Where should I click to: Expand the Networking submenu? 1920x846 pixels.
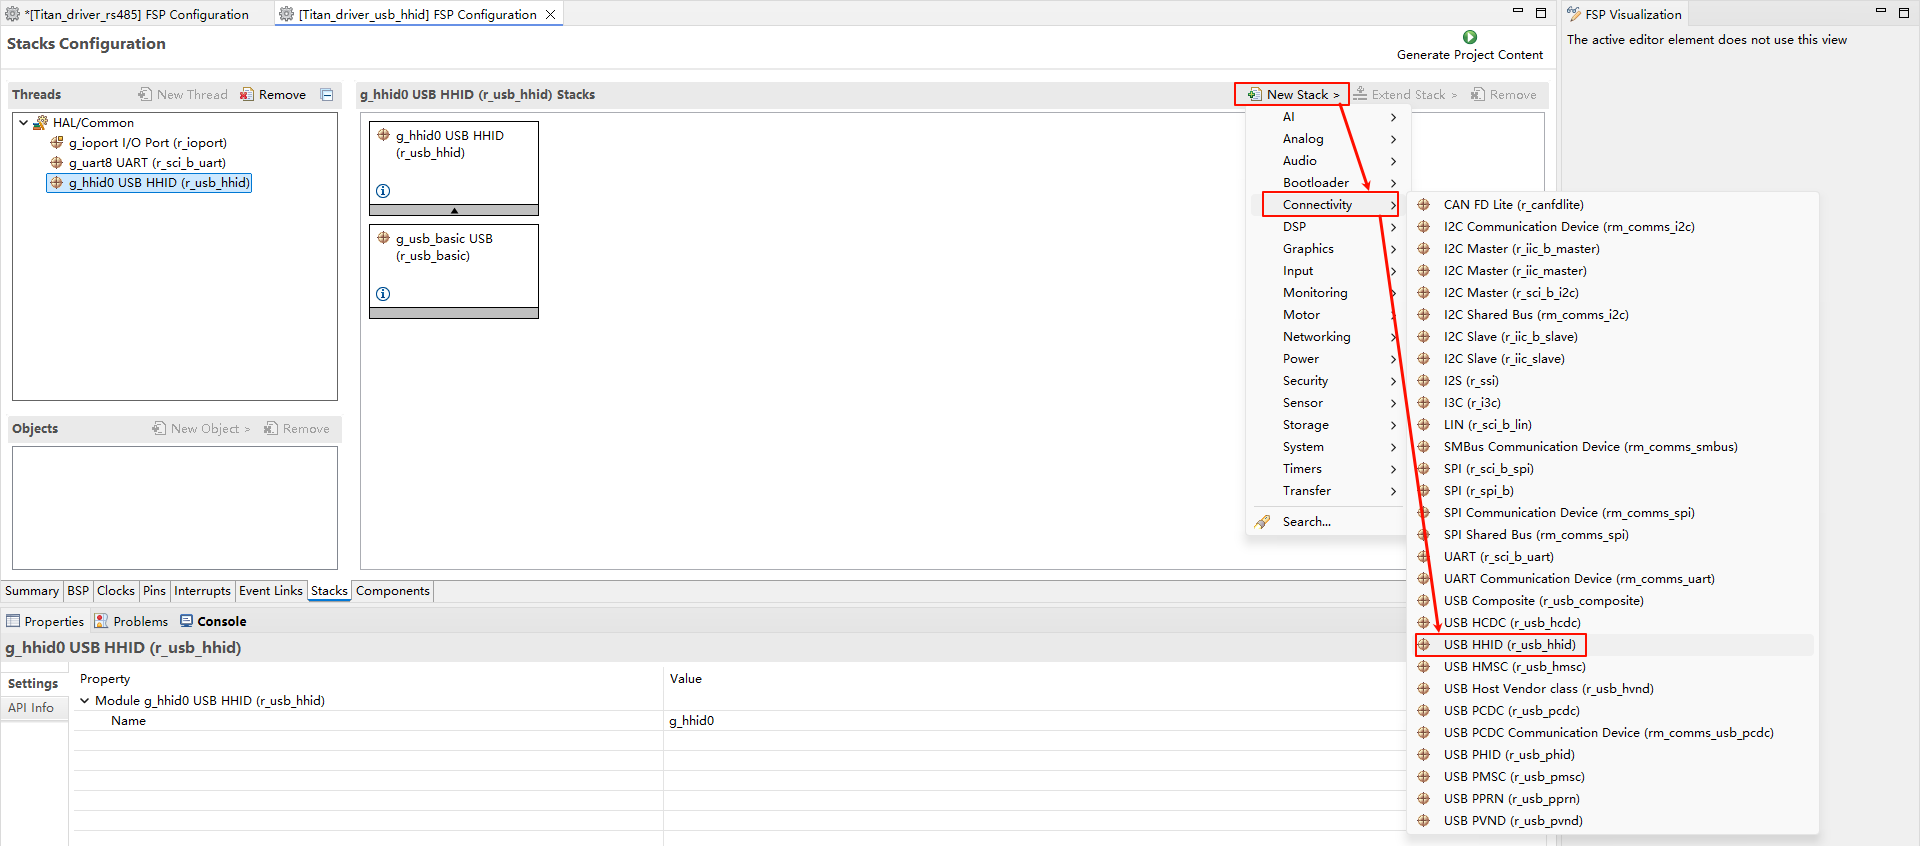pos(1316,337)
